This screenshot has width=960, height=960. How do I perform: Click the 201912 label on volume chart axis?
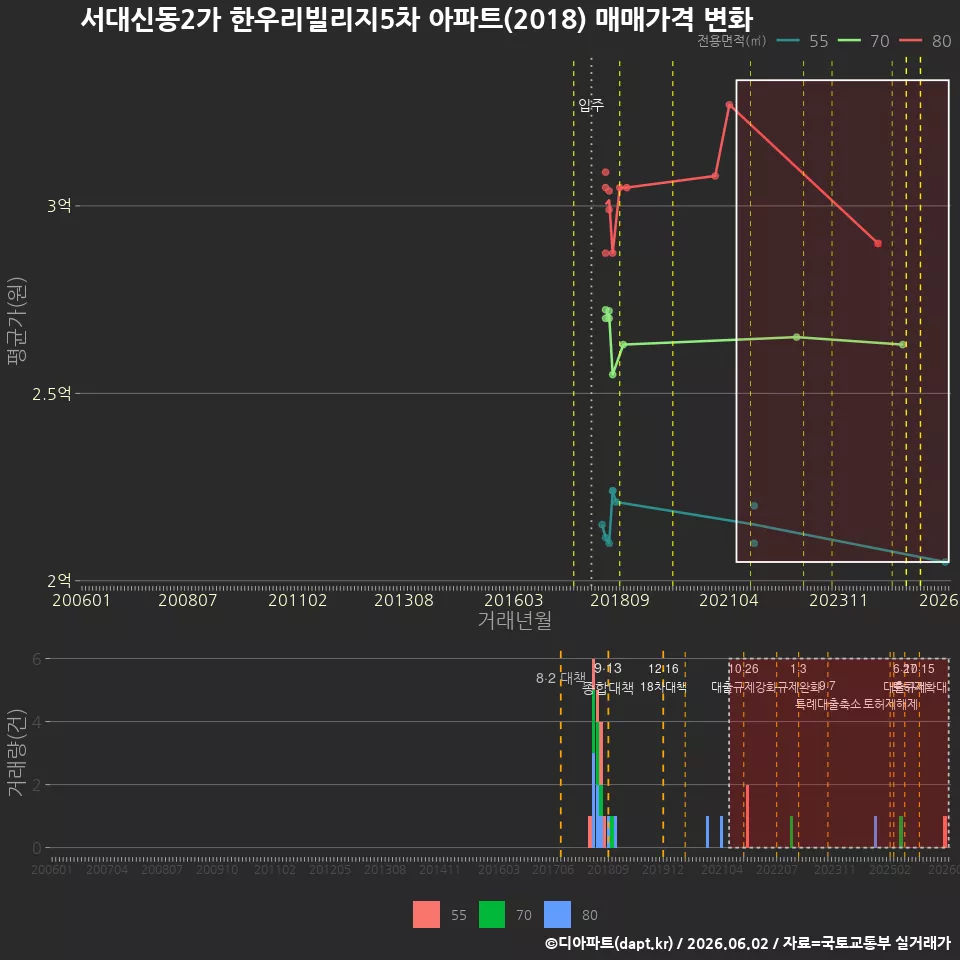click(x=662, y=869)
